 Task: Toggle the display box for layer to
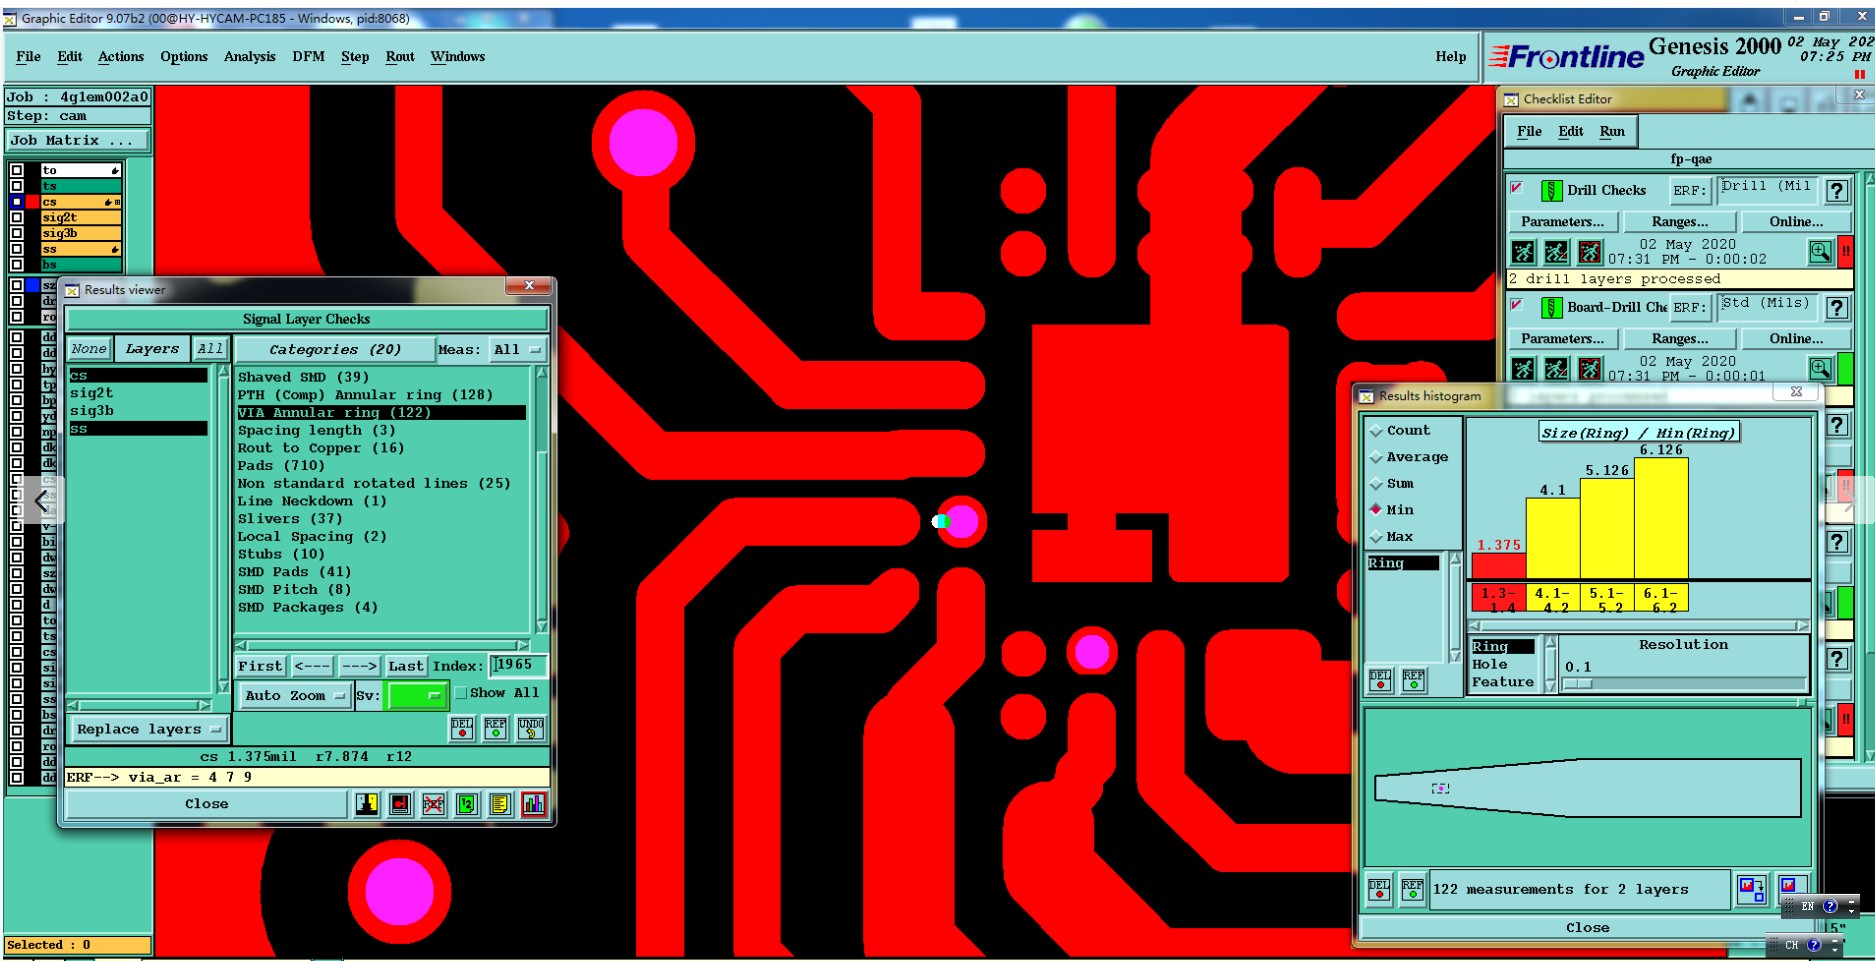[x=17, y=170]
